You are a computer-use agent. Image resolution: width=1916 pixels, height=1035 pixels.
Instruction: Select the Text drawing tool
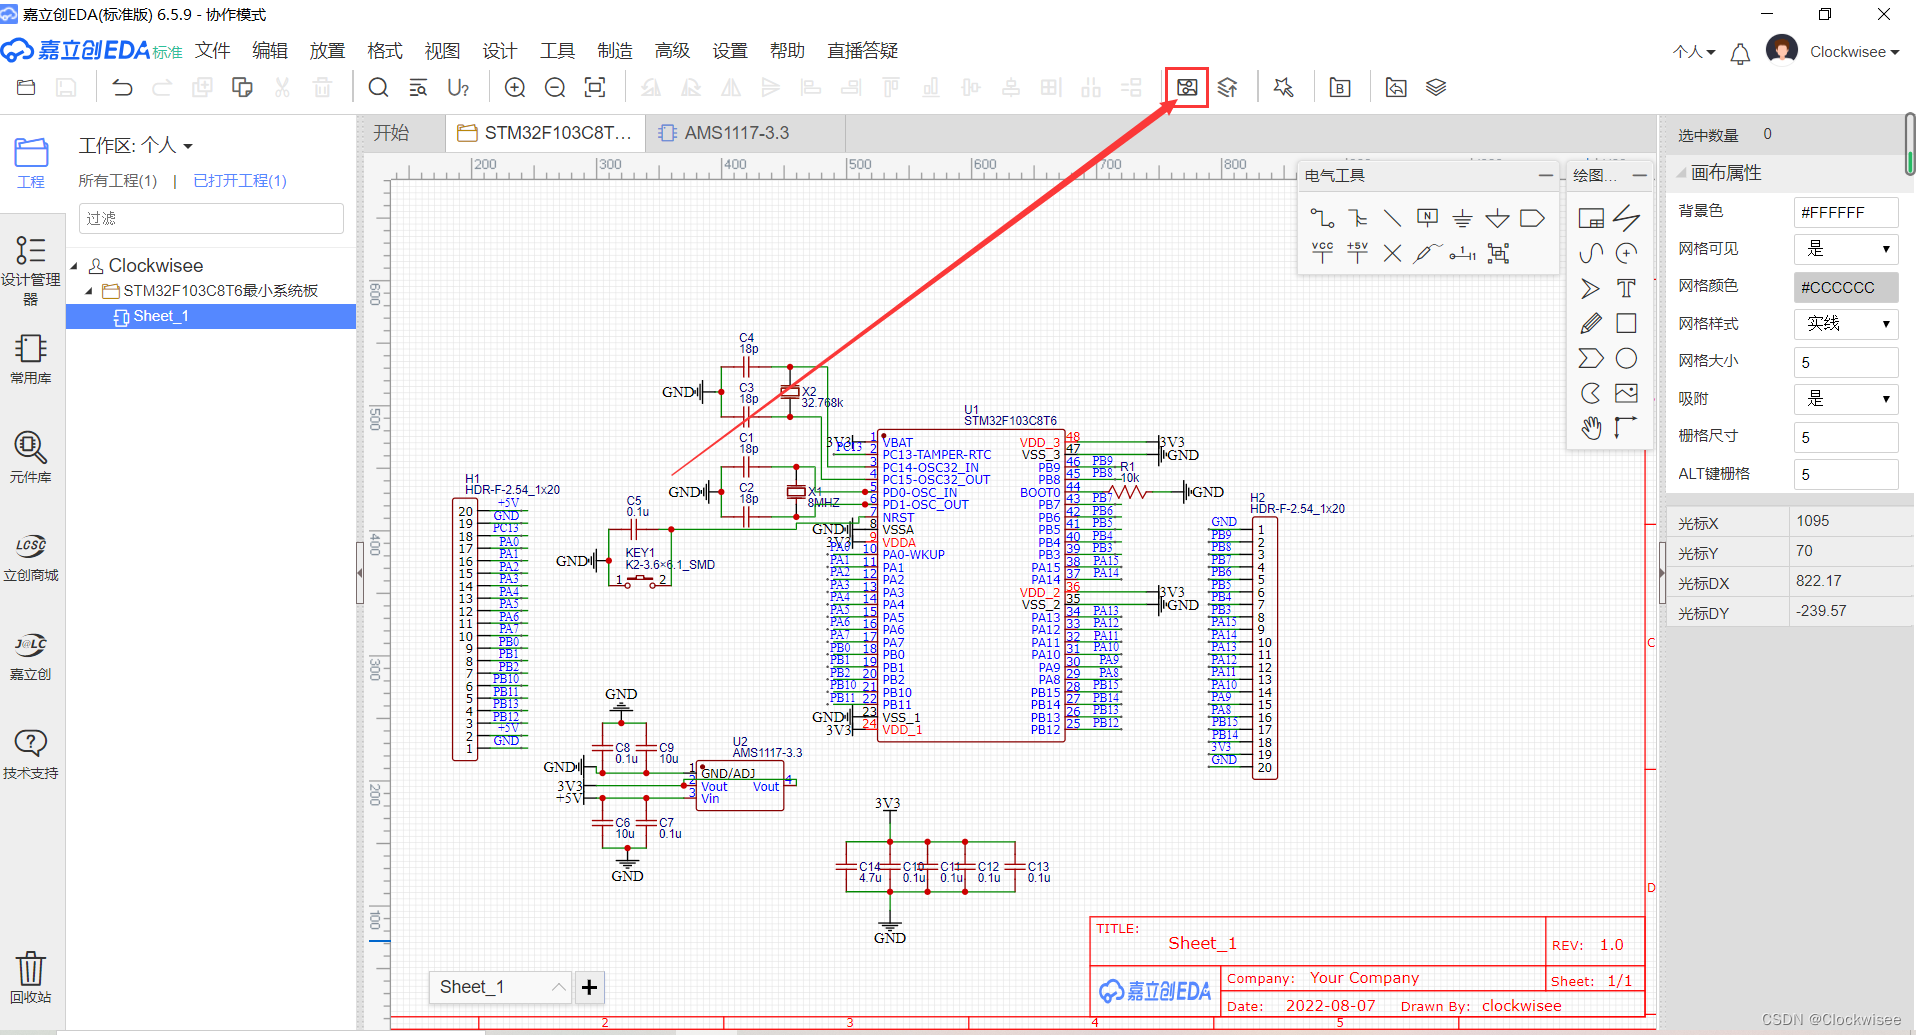click(x=1627, y=289)
